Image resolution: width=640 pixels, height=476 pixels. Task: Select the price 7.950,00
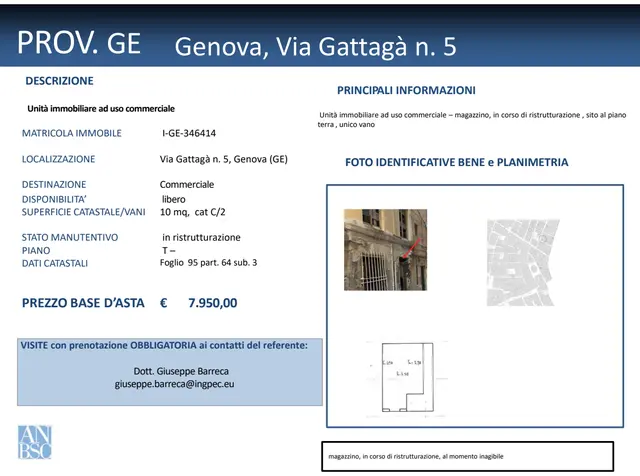coord(213,303)
